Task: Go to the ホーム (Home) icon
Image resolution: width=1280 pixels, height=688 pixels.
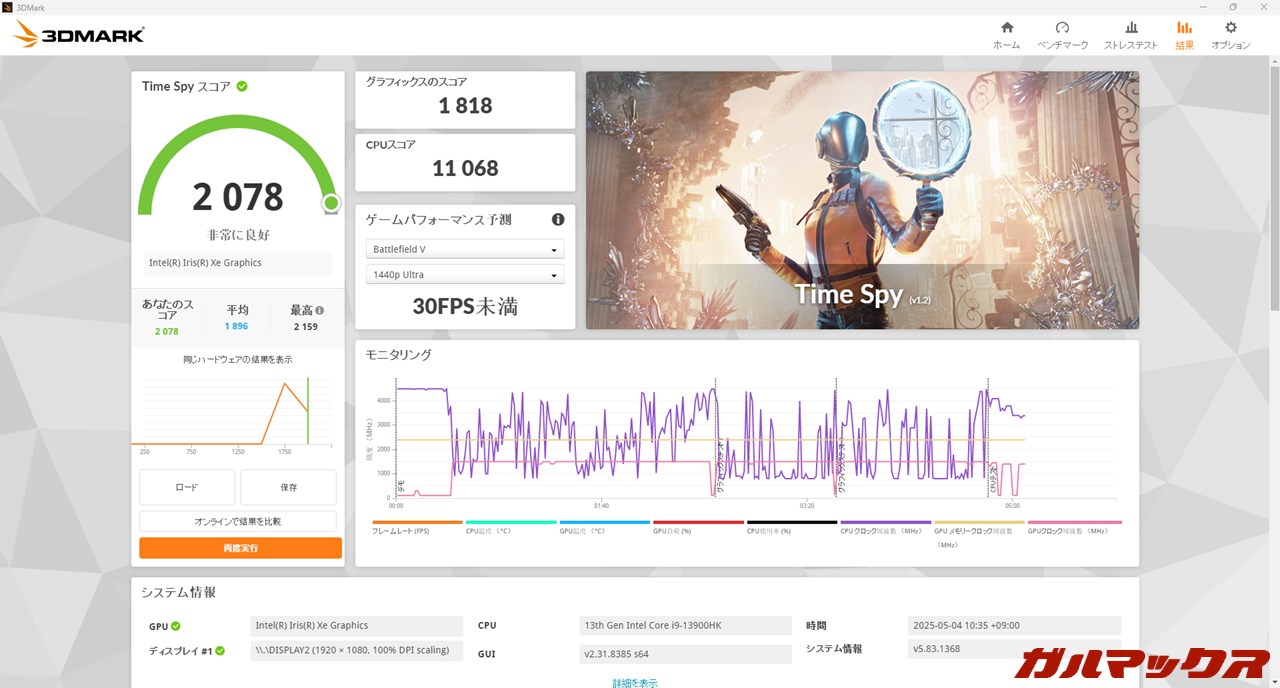Action: tap(1006, 28)
